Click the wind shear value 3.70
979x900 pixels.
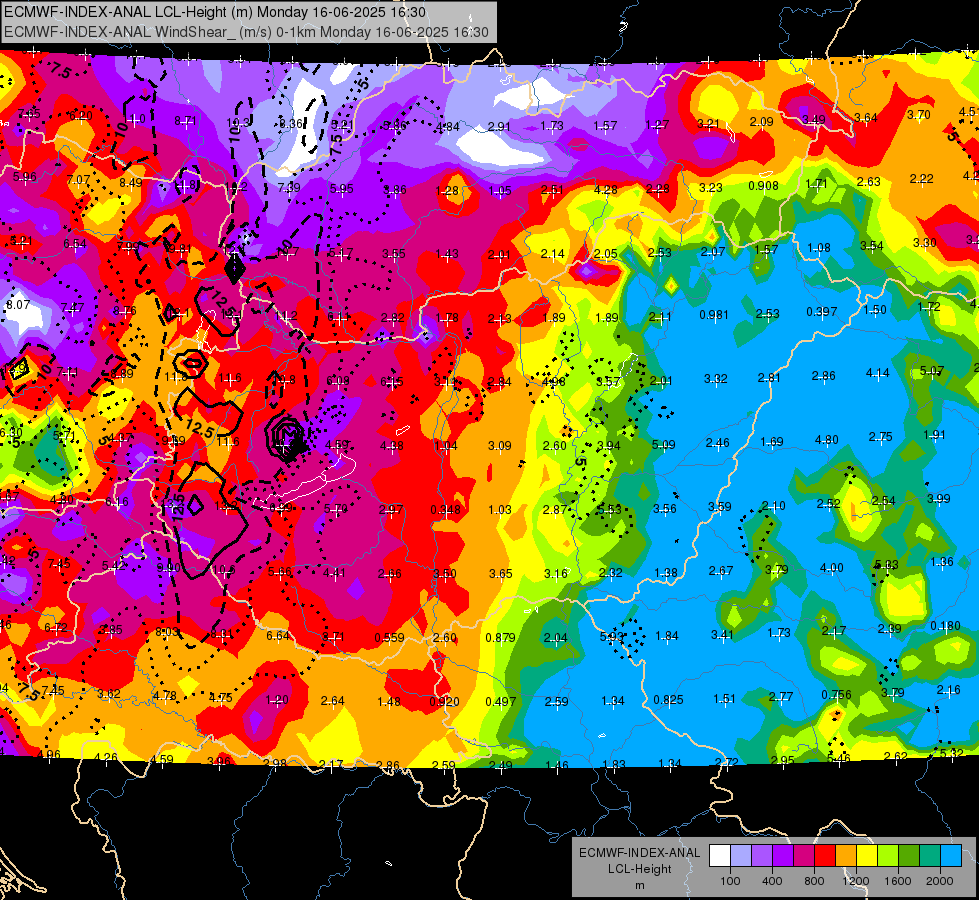(918, 114)
